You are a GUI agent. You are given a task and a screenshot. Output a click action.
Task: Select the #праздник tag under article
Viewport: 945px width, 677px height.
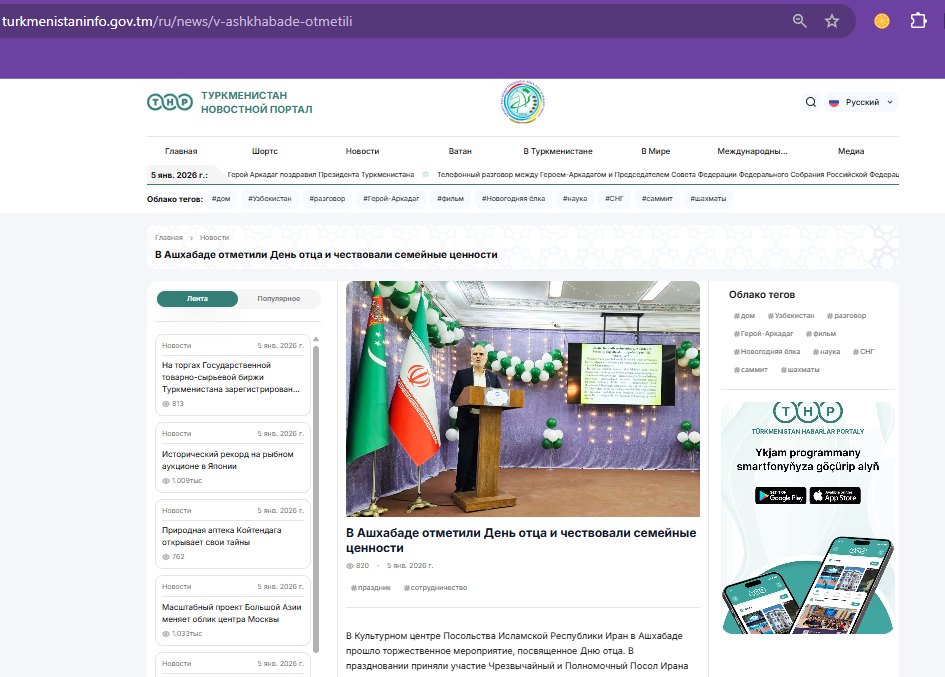371,588
